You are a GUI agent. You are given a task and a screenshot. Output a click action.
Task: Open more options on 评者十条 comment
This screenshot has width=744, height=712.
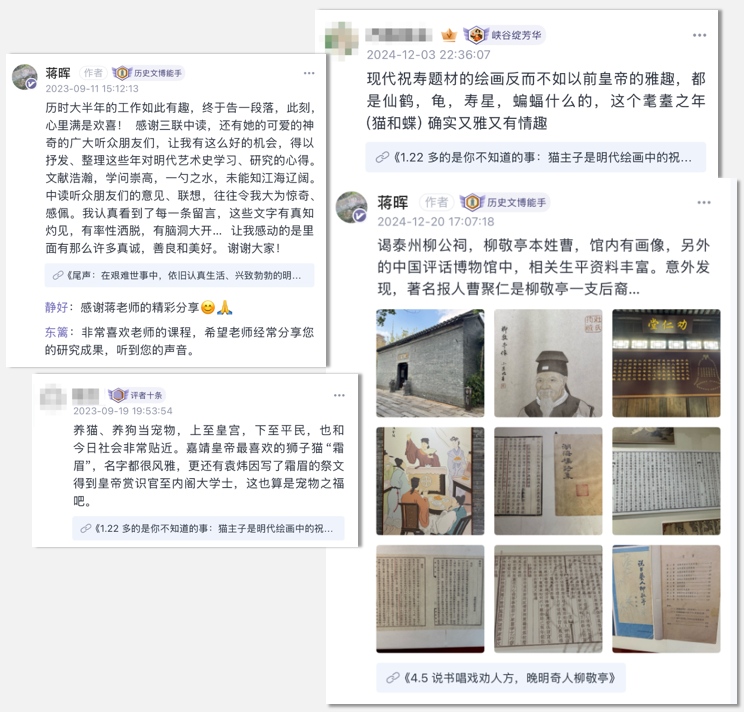pyautogui.click(x=339, y=395)
